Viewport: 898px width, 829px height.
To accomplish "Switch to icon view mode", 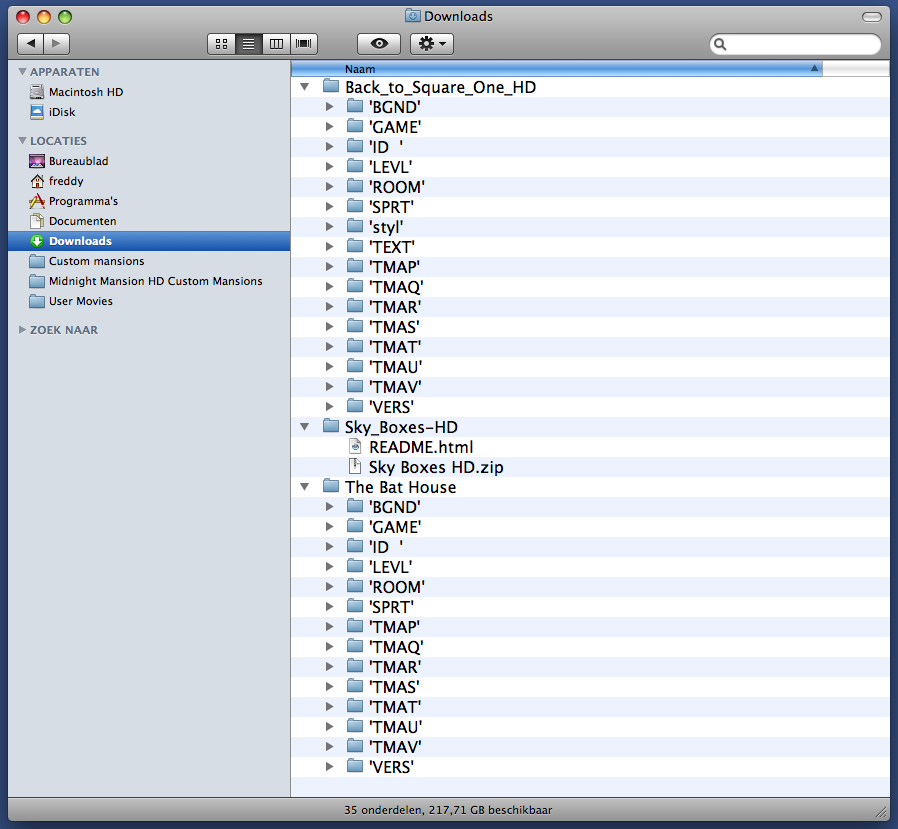I will pos(221,44).
